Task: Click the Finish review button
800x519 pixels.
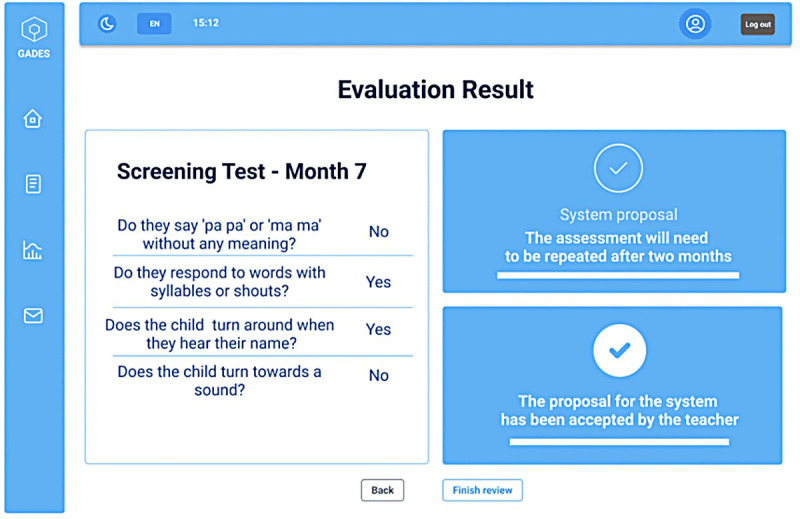Action: click(482, 490)
